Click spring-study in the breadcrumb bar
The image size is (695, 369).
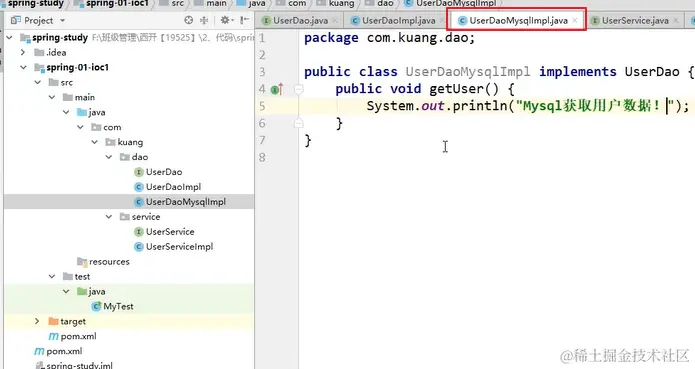[35, 4]
